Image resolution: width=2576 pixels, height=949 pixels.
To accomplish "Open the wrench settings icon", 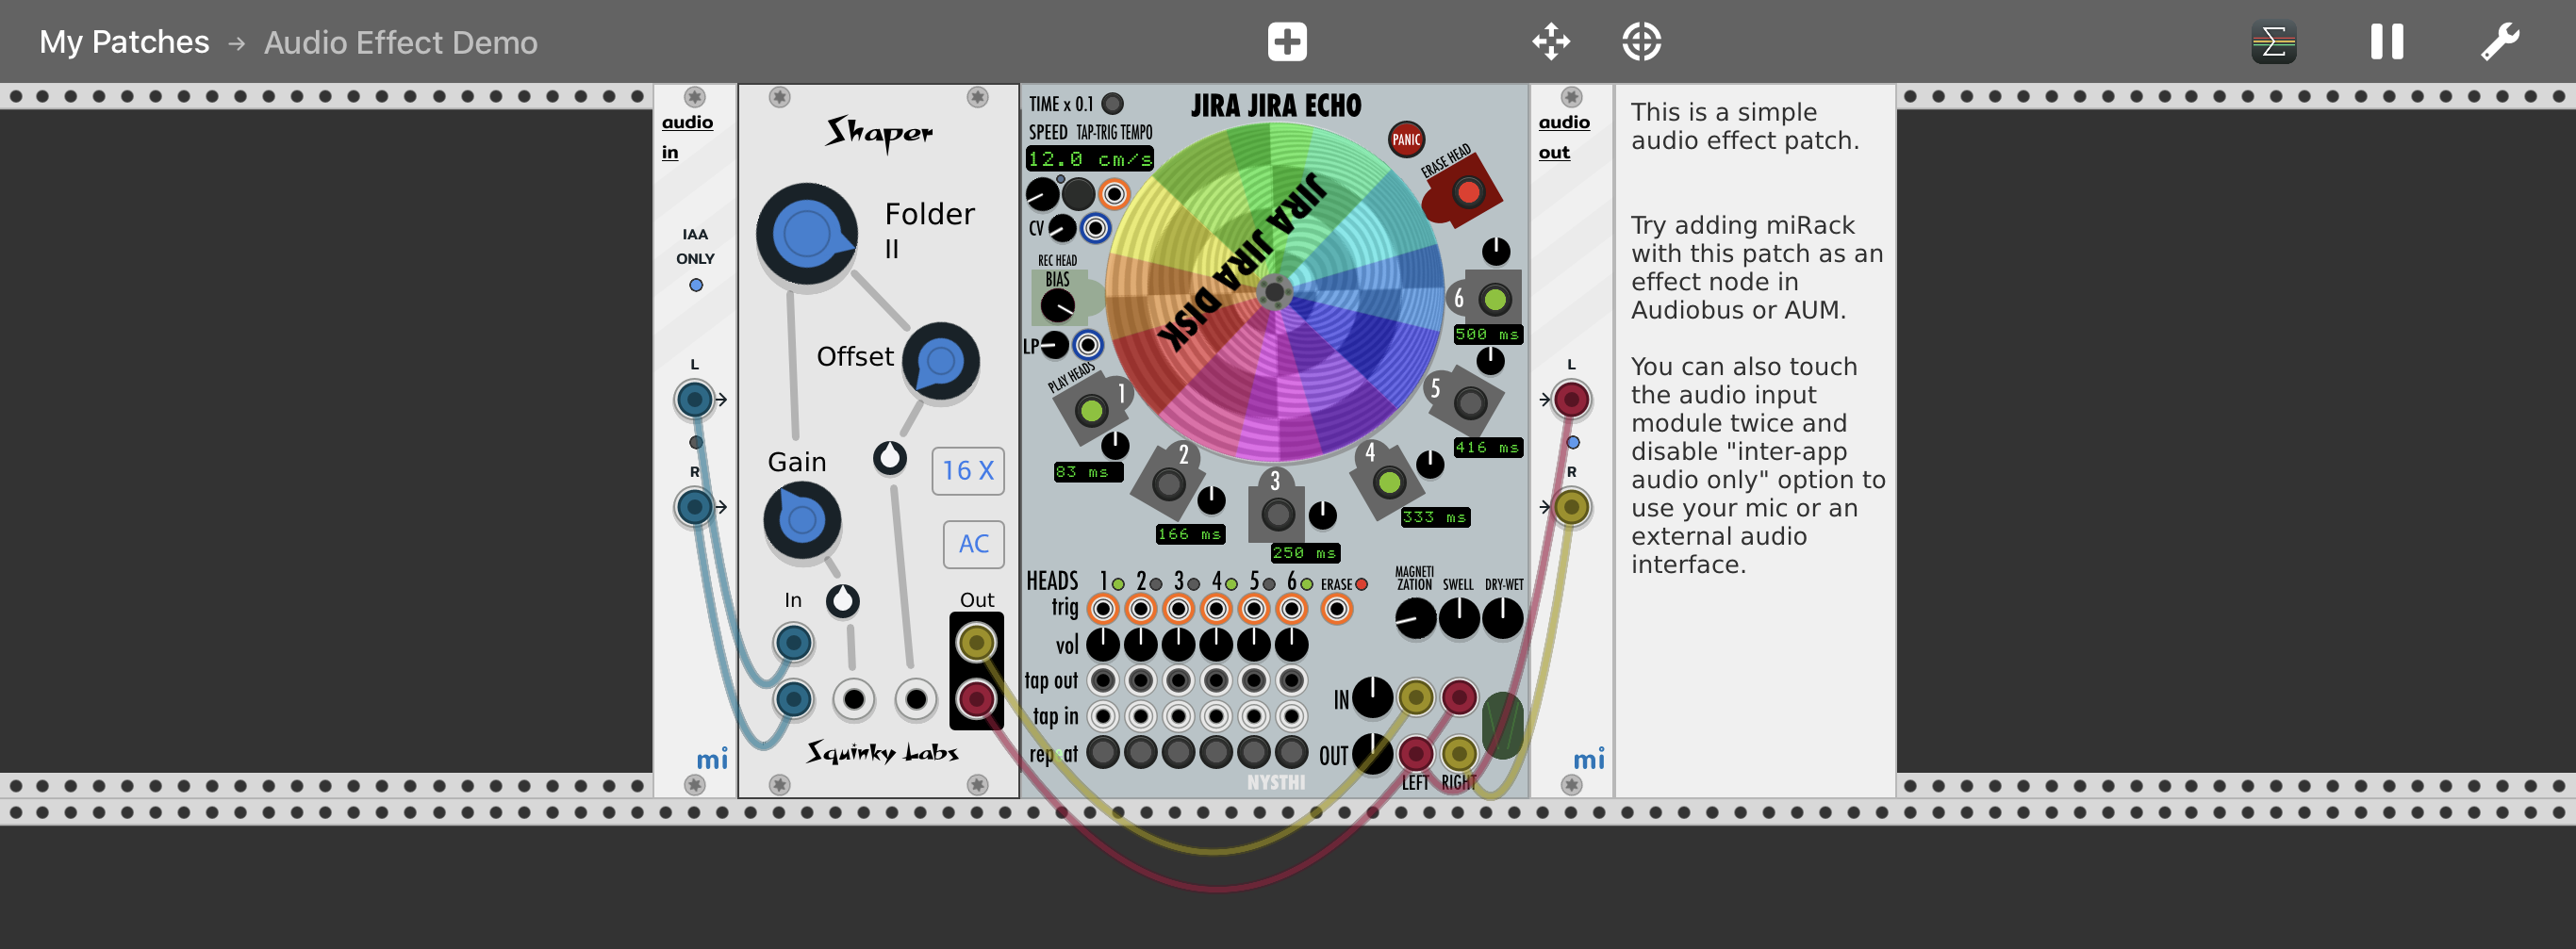I will tap(2500, 42).
